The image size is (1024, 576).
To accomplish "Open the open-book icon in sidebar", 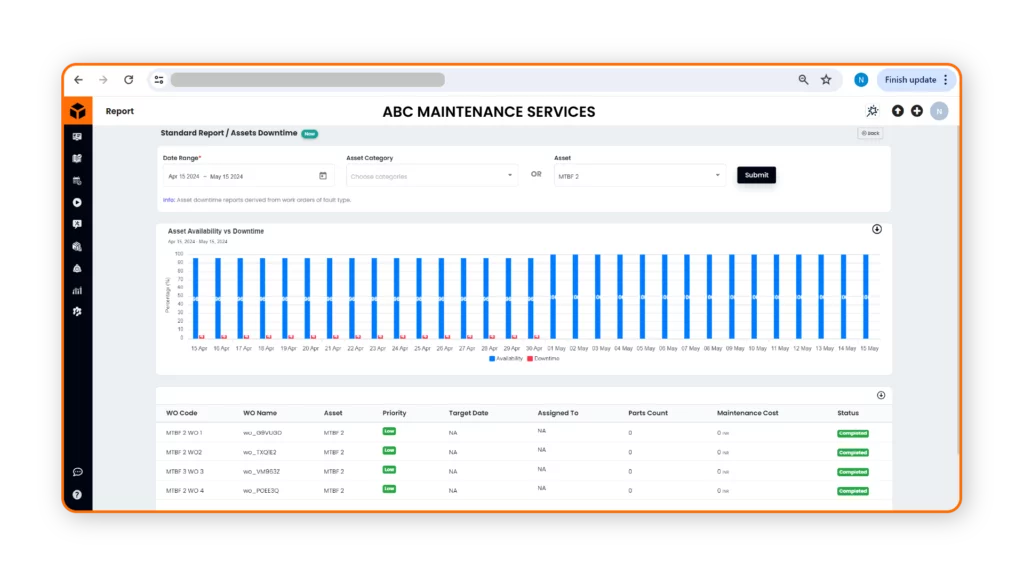I will pos(77,159).
